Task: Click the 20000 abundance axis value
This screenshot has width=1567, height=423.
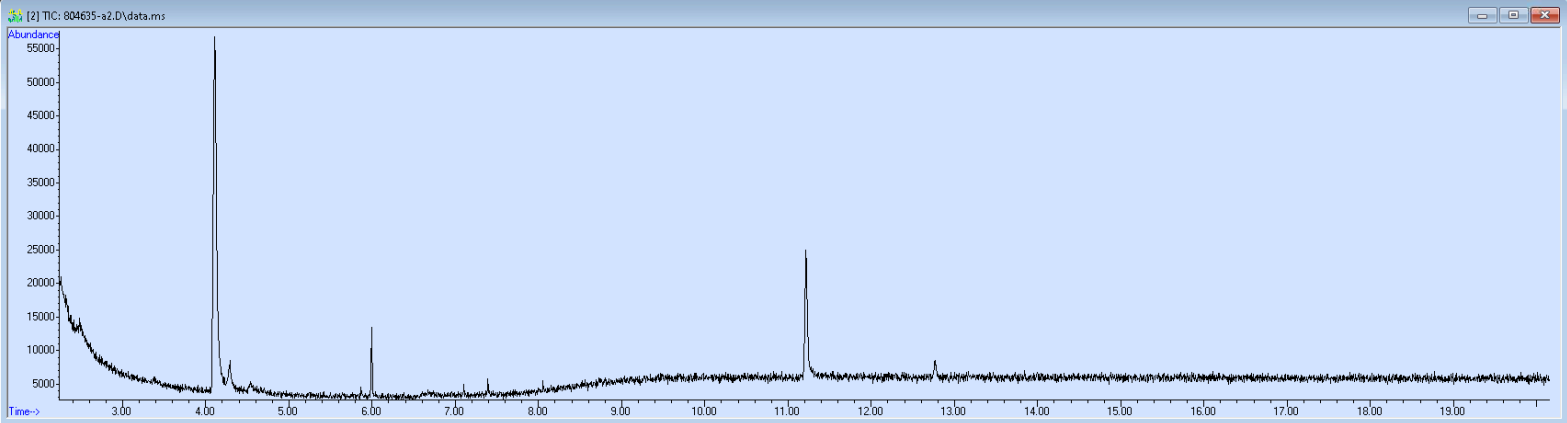Action: [39, 283]
